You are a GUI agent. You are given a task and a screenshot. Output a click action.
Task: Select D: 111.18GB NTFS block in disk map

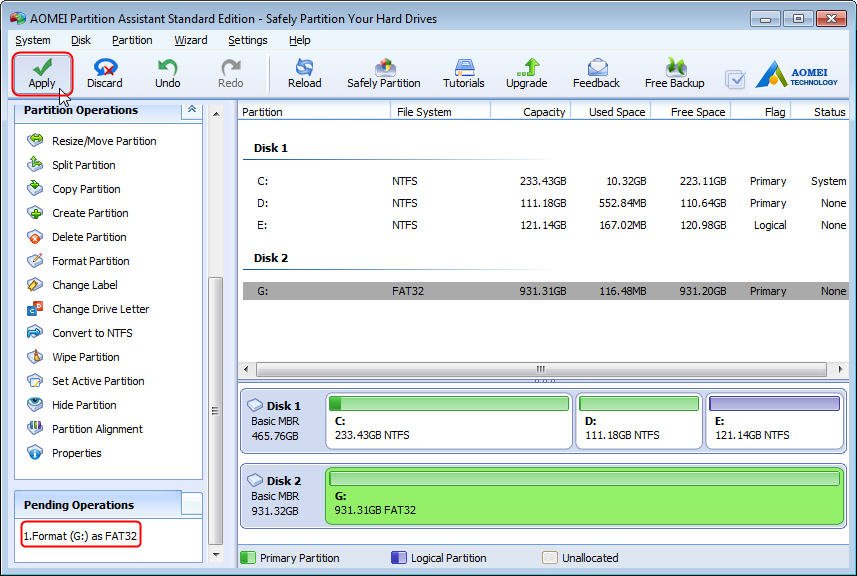(639, 421)
